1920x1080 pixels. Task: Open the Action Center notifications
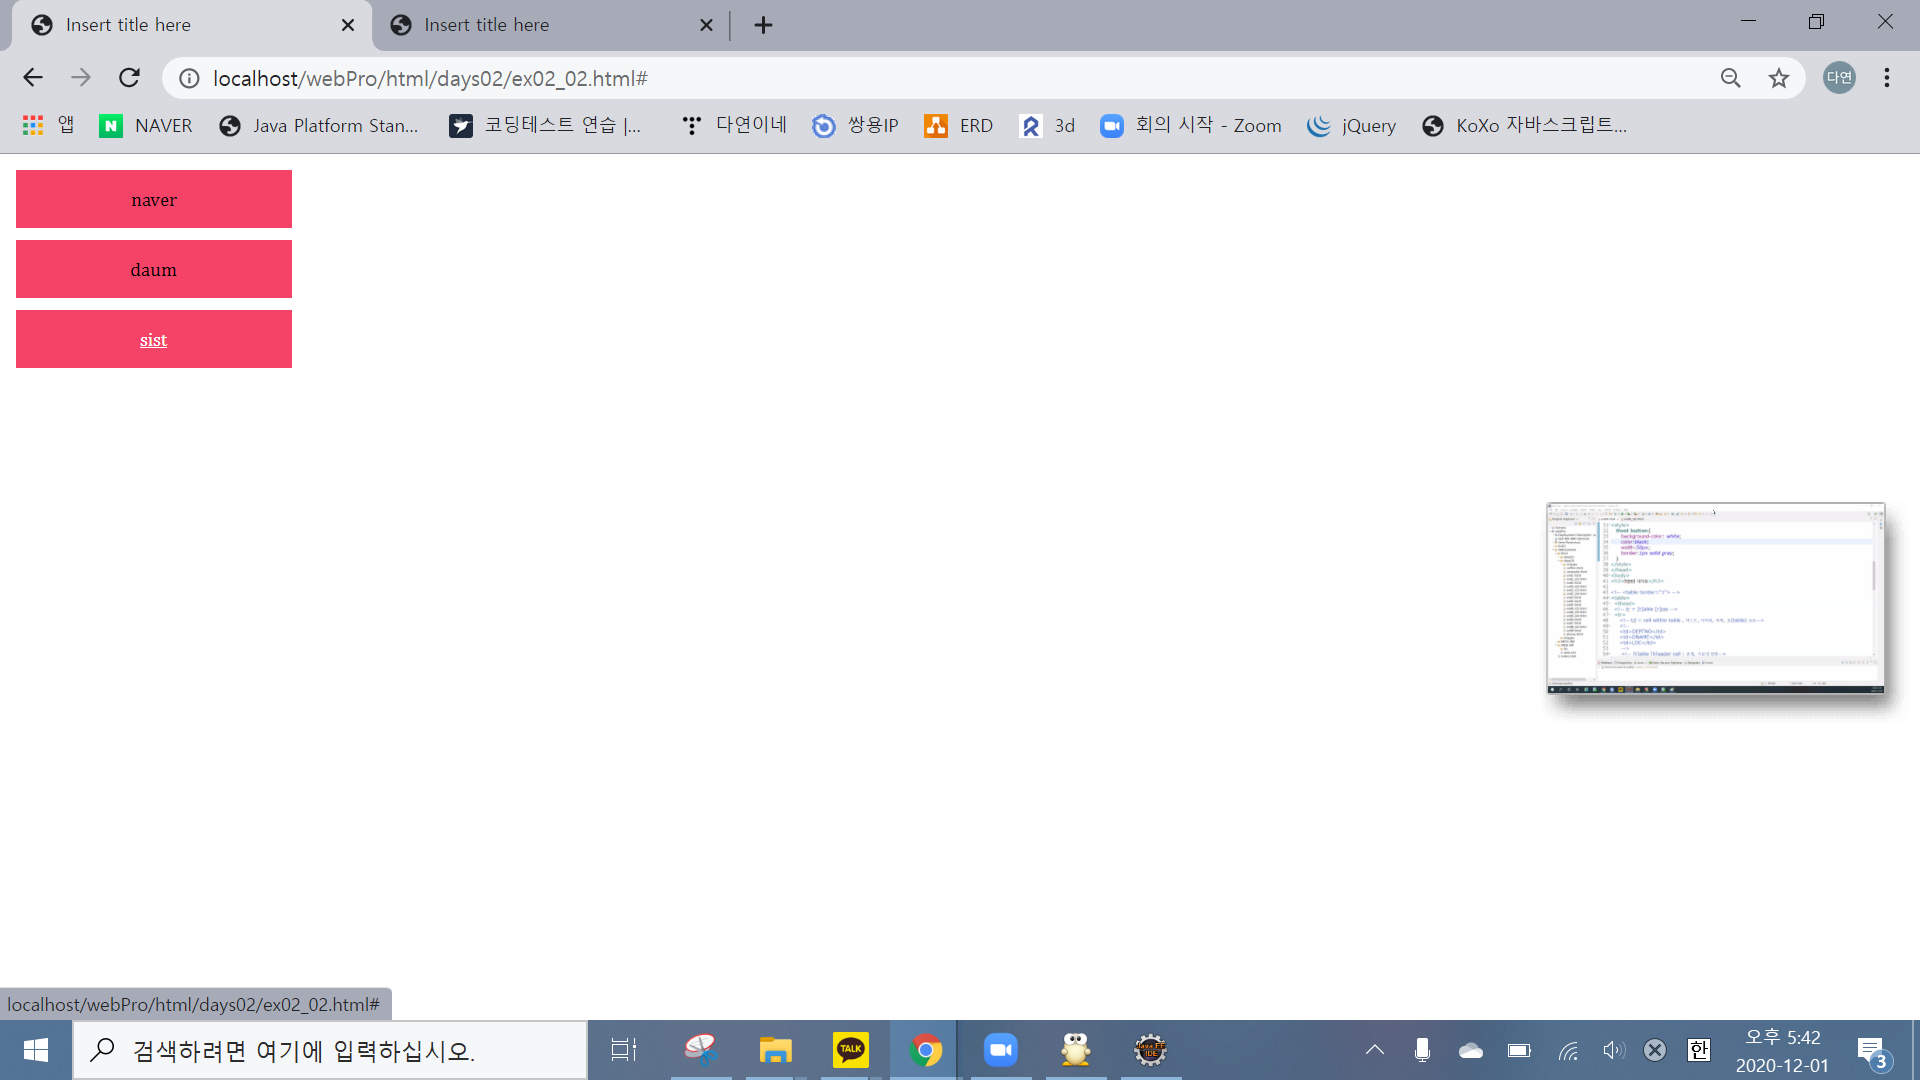point(1872,1051)
